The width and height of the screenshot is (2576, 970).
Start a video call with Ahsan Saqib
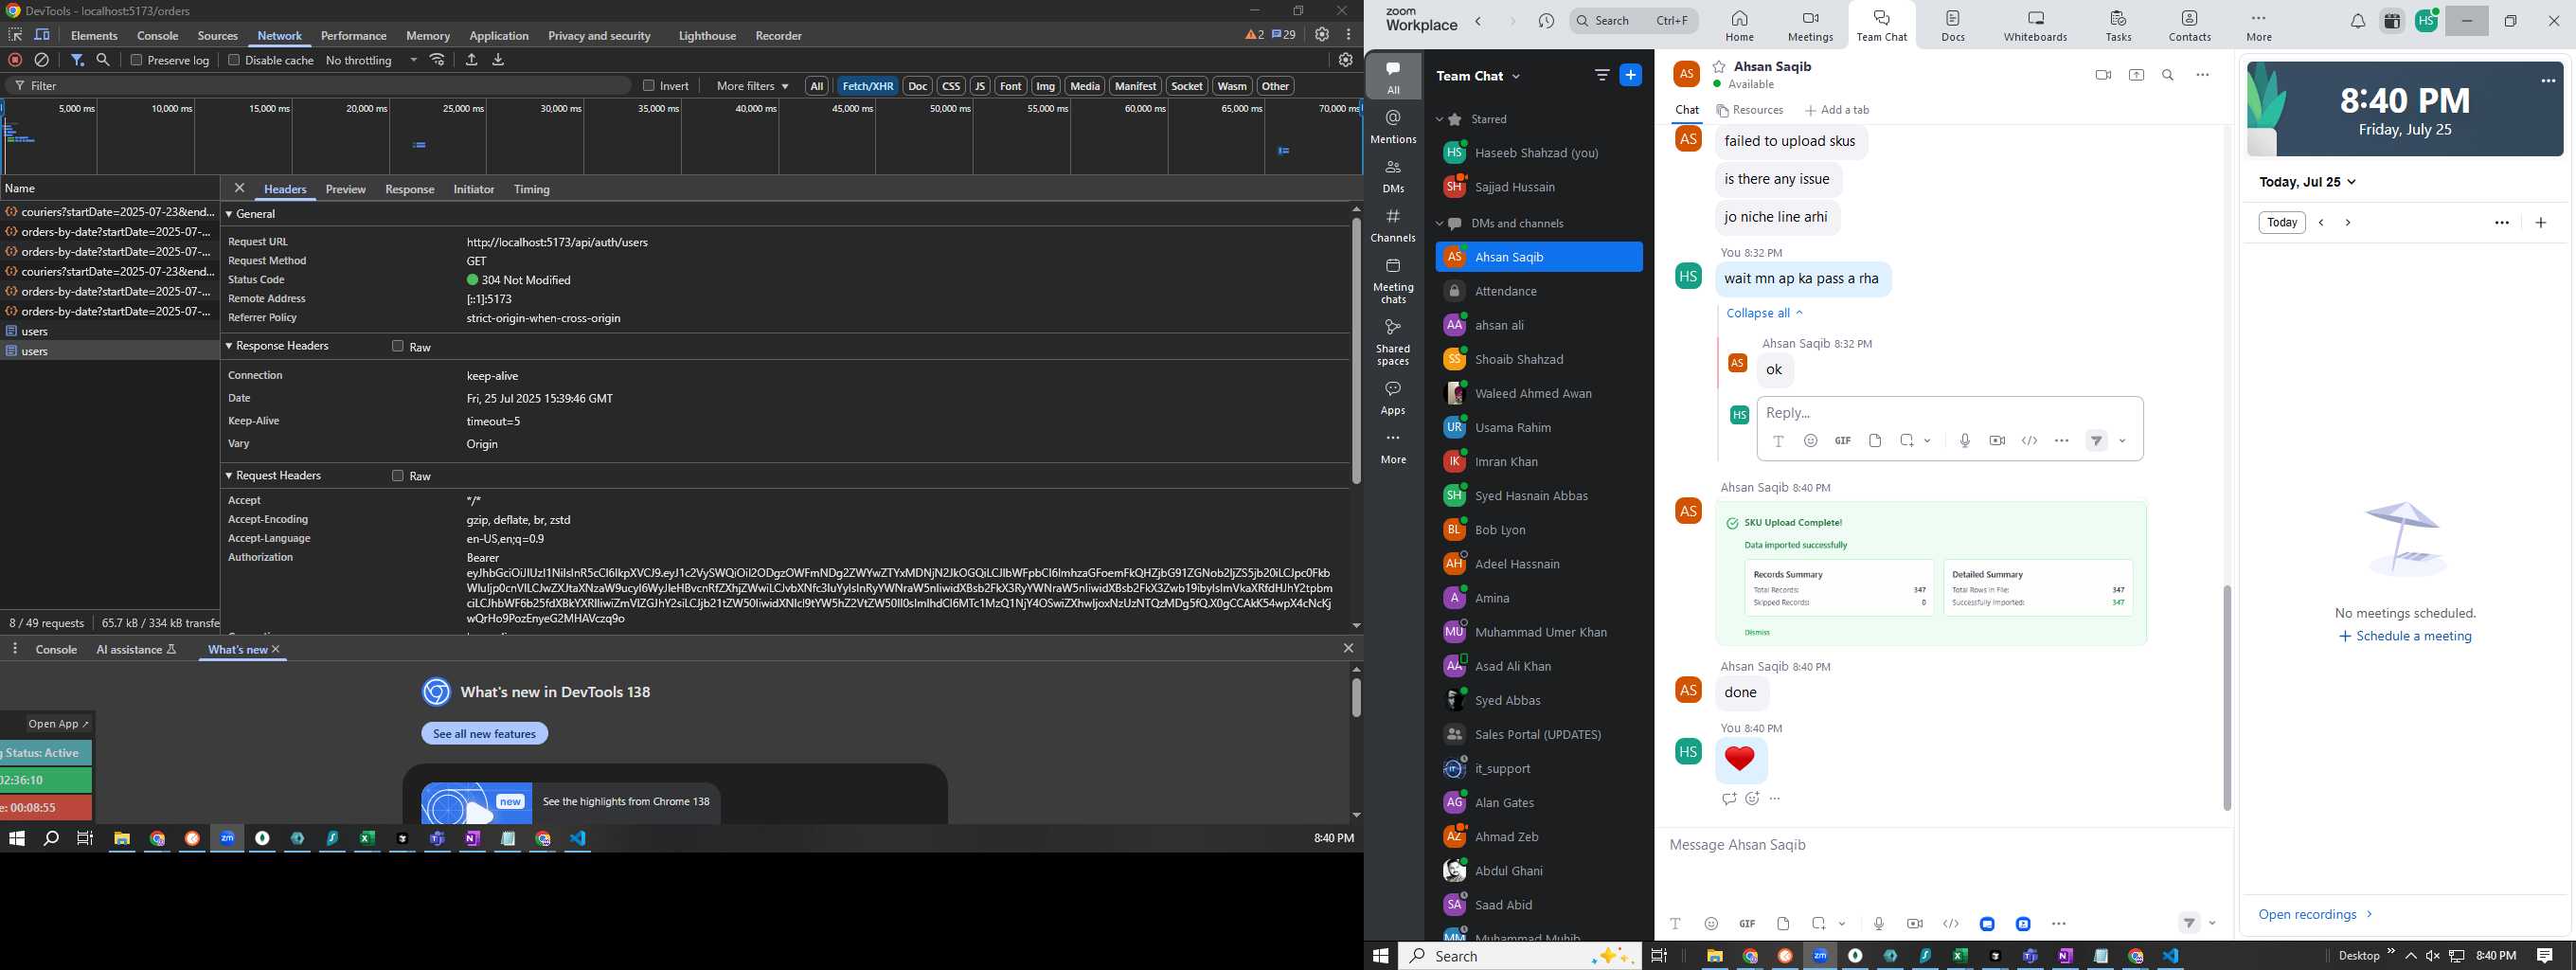click(2103, 75)
